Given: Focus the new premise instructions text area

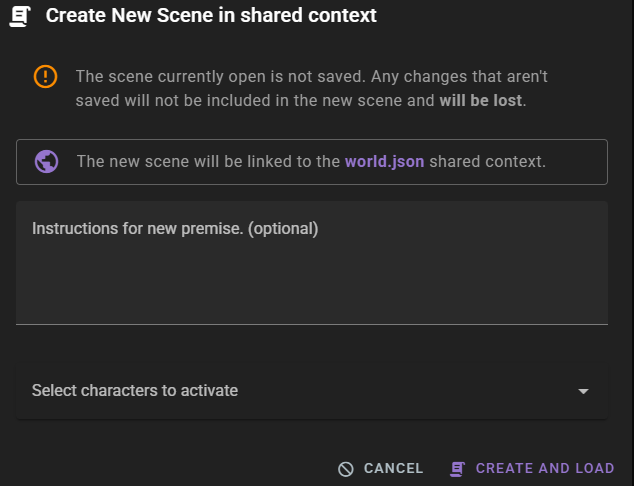Looking at the screenshot, I should click(x=311, y=275).
